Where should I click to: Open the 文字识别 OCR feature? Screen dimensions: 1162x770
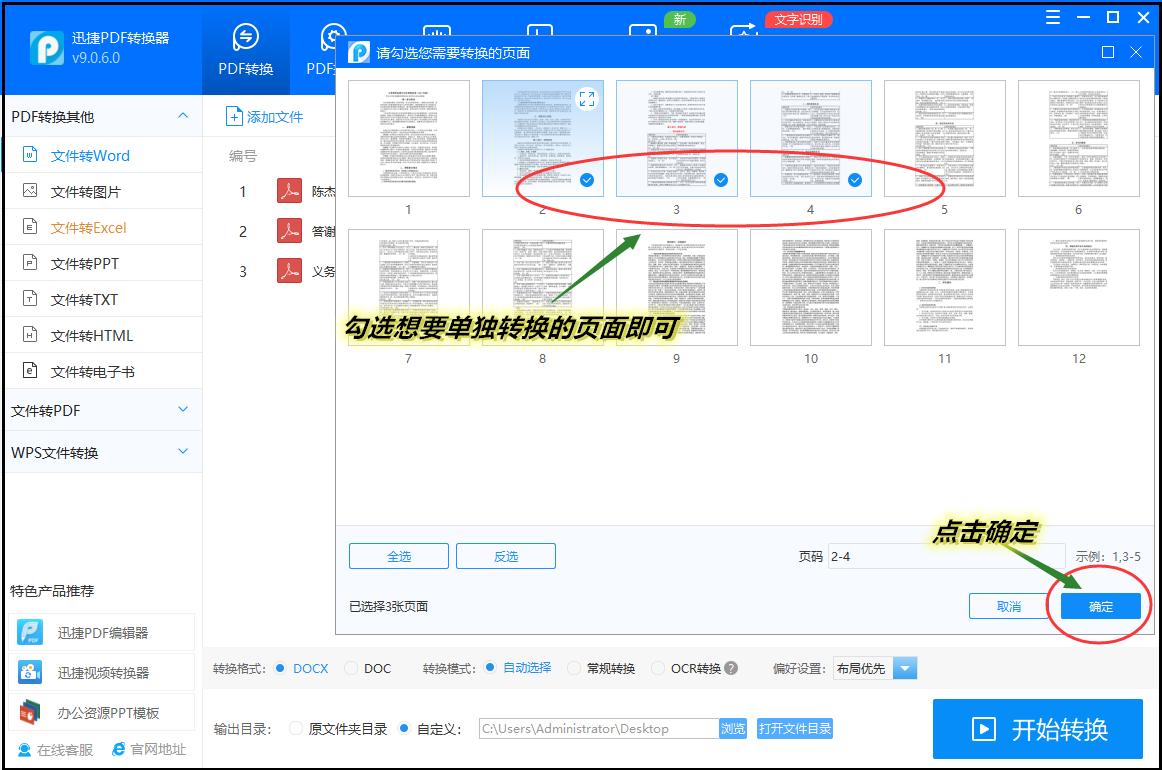pos(798,19)
